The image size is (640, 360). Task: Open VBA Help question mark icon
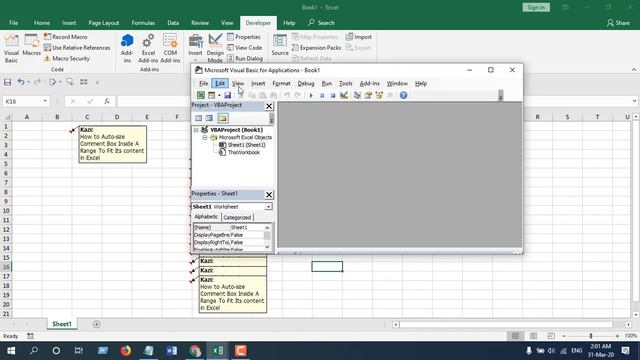[403, 95]
